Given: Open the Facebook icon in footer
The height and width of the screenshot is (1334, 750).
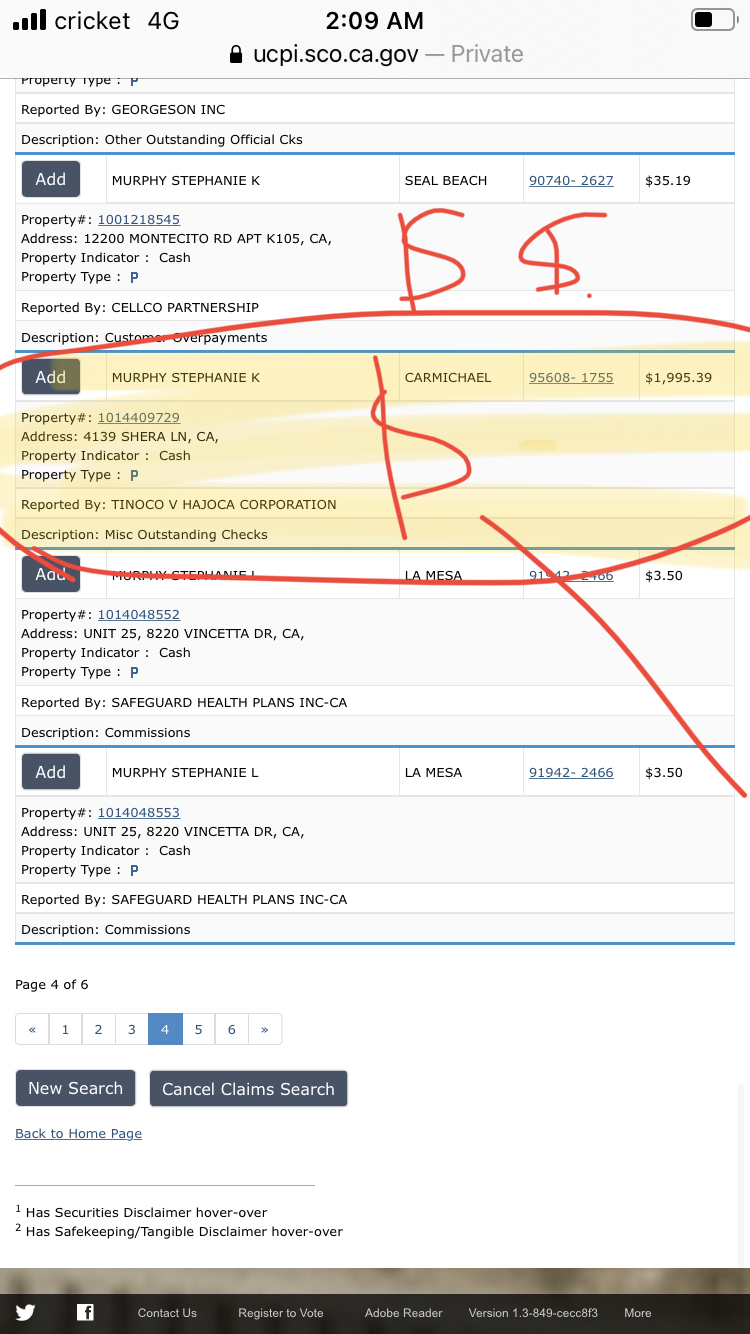Looking at the screenshot, I should click(85, 1313).
